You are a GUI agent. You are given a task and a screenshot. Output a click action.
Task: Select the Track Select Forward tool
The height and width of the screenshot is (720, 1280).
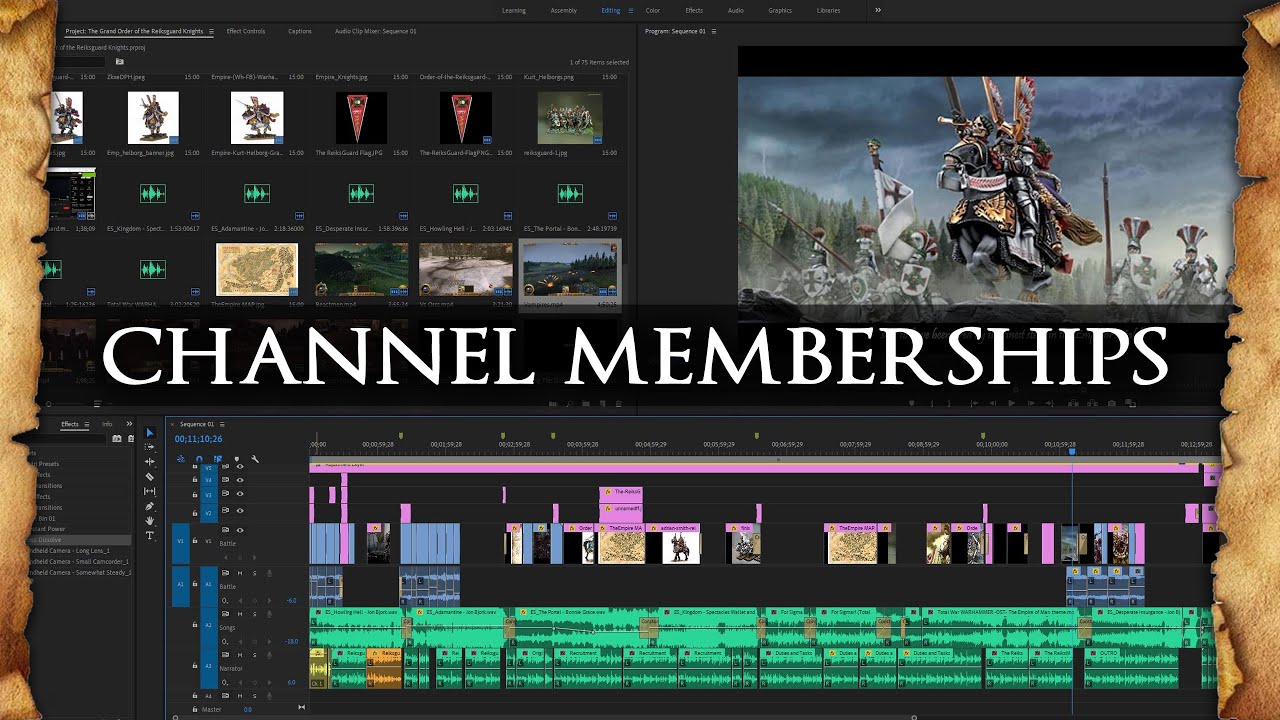(150, 447)
